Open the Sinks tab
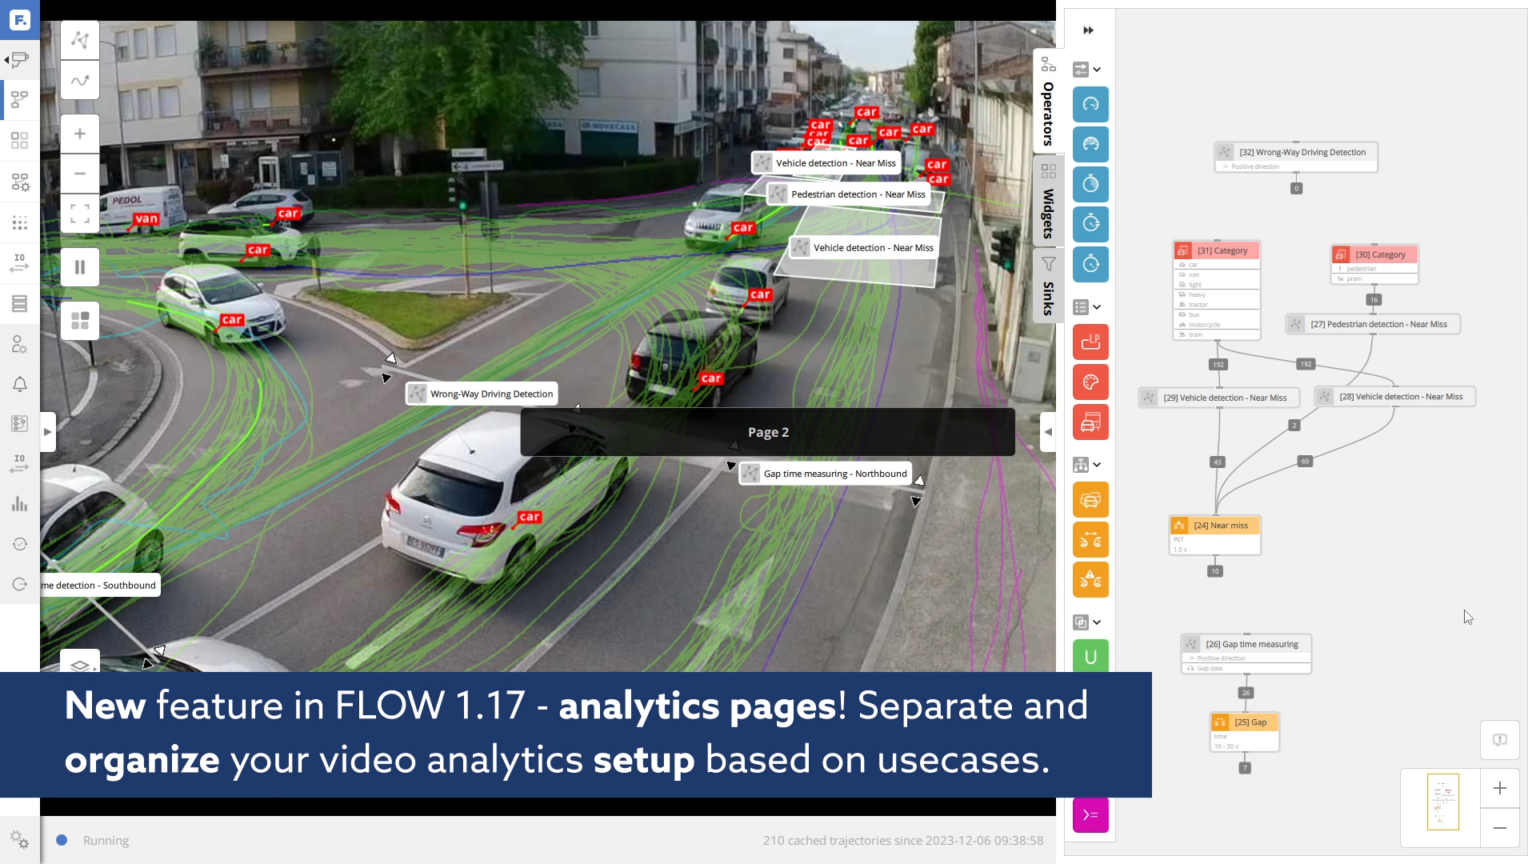Viewport: 1536px width, 864px height. click(x=1048, y=295)
